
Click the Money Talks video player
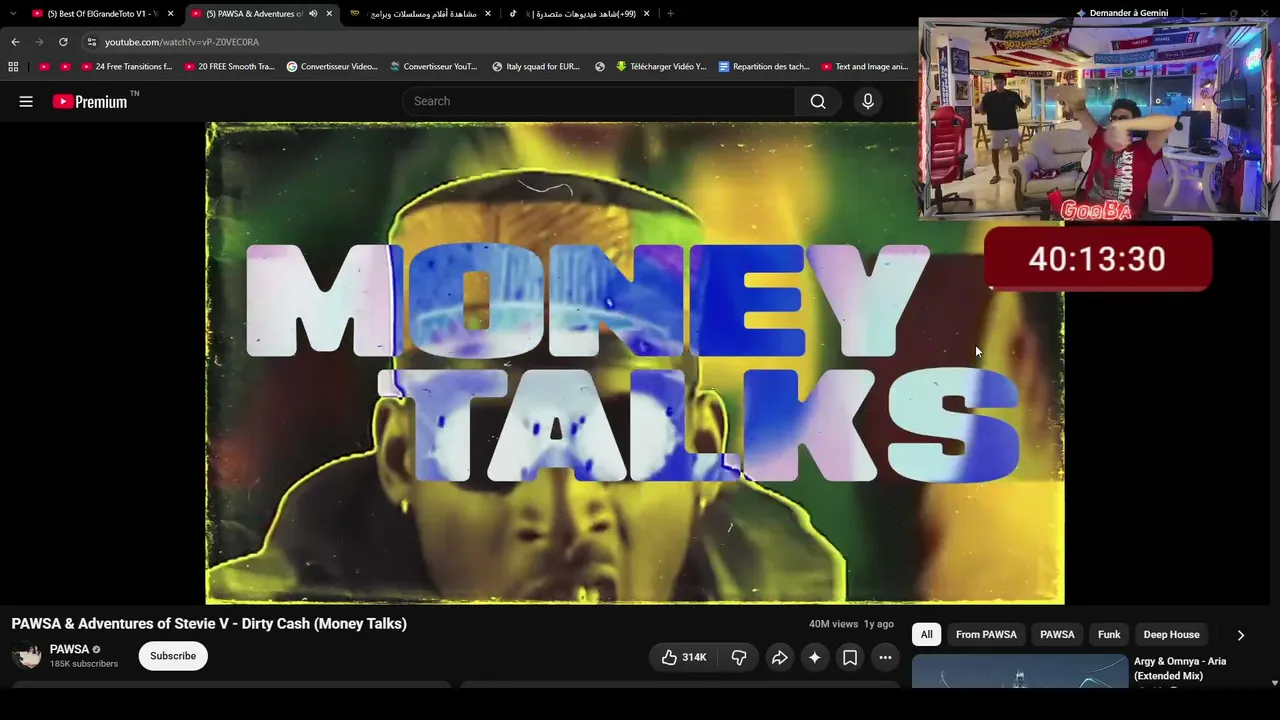click(635, 363)
